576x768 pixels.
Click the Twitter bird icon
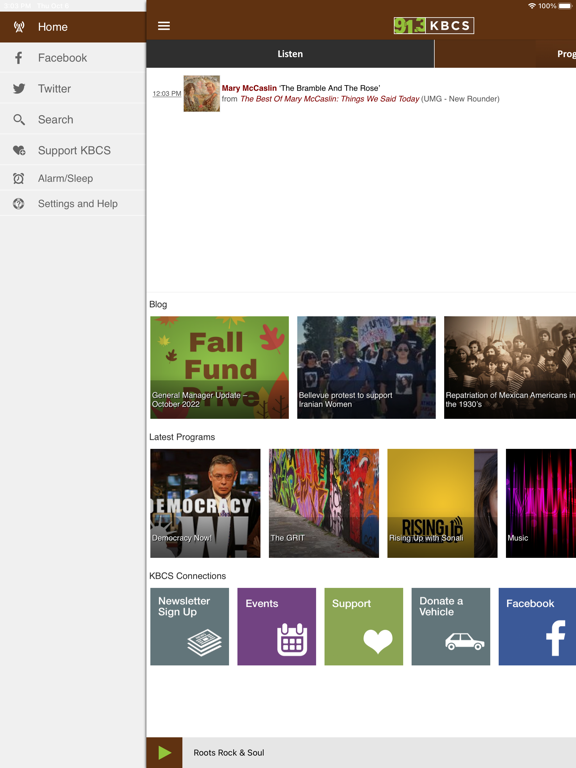(19, 89)
